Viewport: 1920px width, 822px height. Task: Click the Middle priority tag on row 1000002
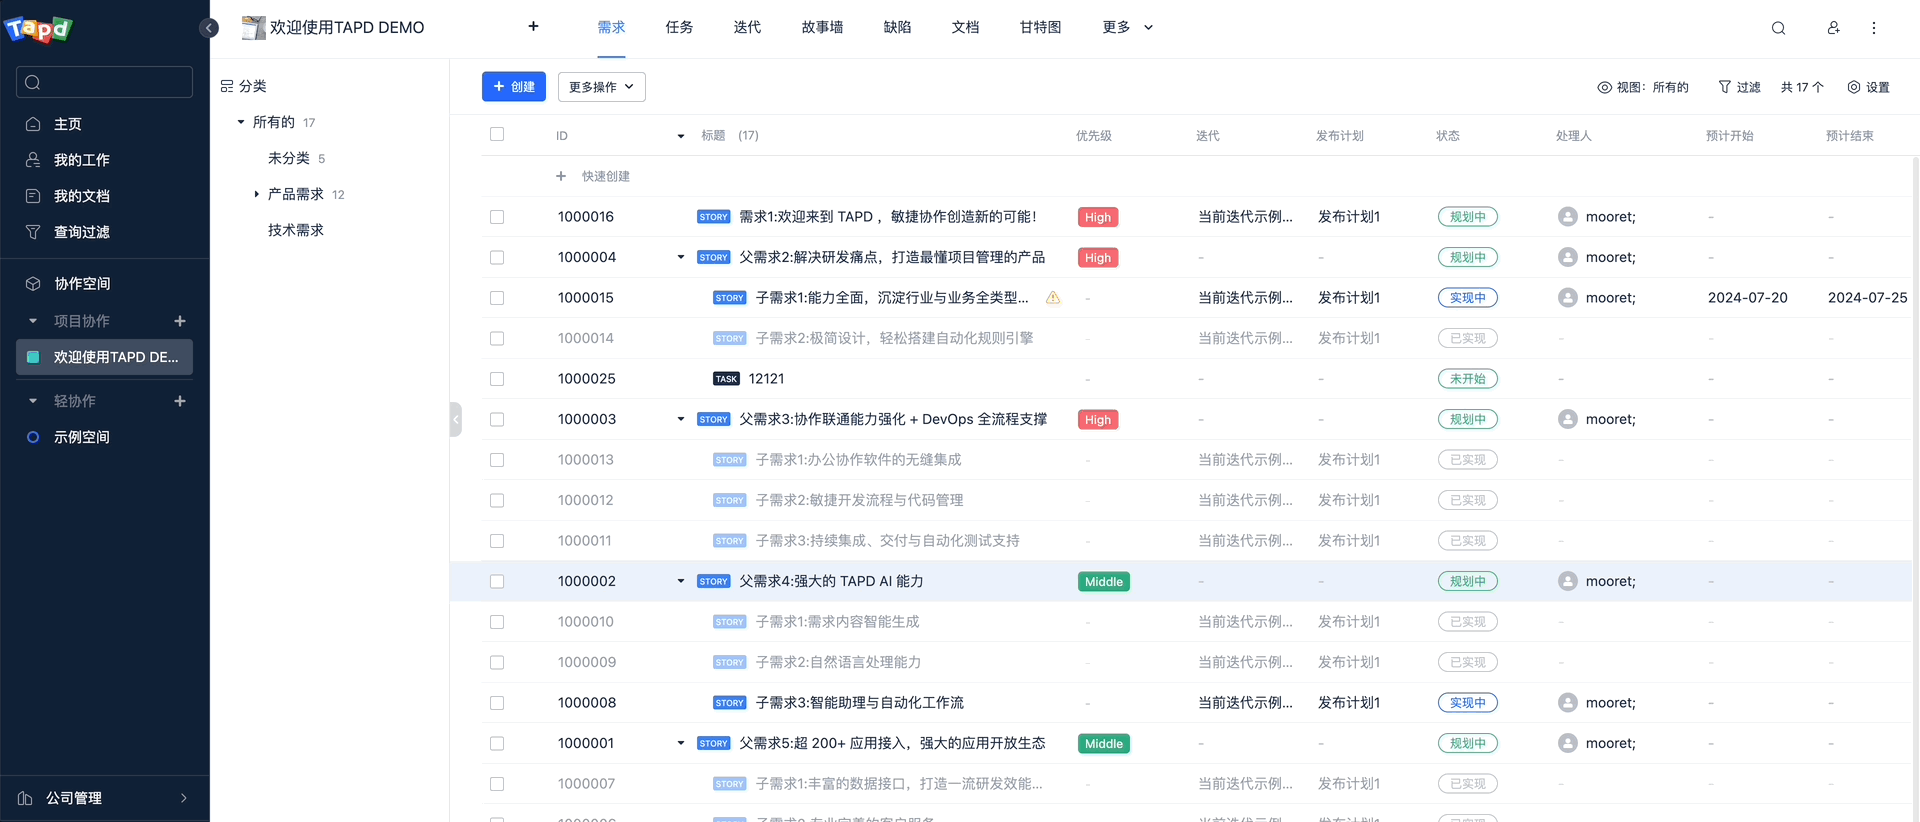(1104, 581)
